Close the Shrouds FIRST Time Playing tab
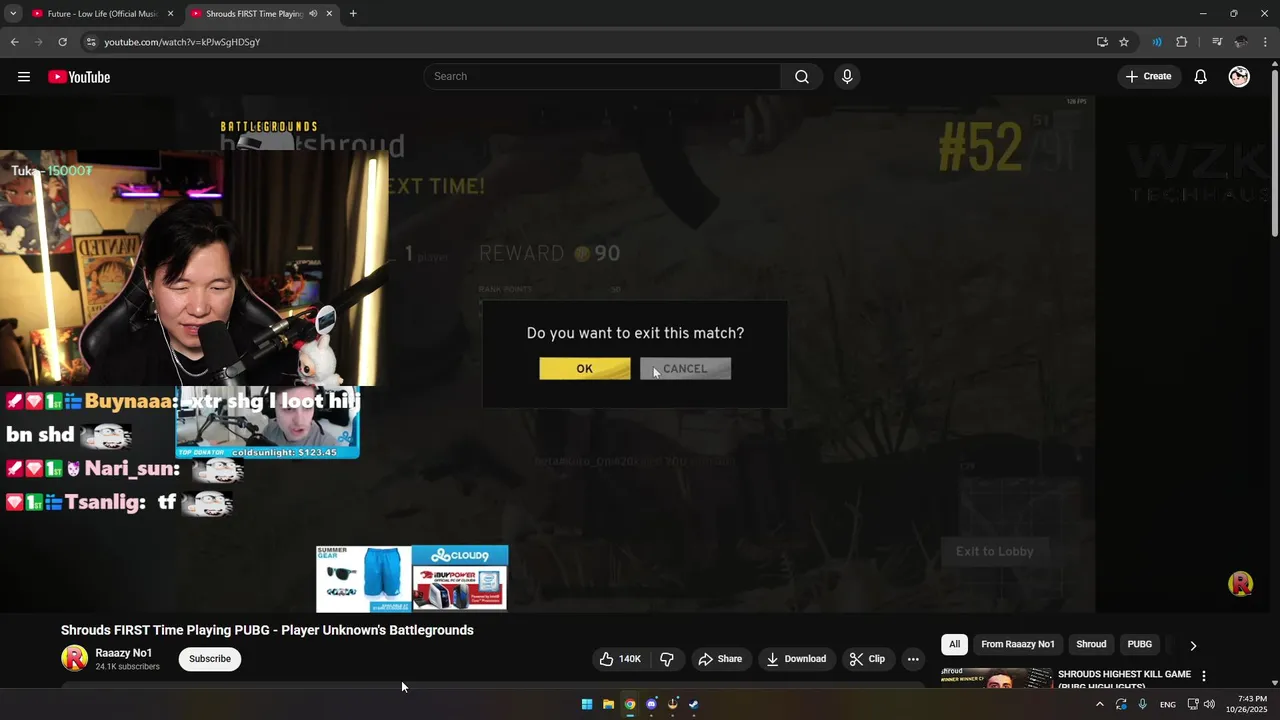Image resolution: width=1280 pixels, height=720 pixels. (329, 14)
